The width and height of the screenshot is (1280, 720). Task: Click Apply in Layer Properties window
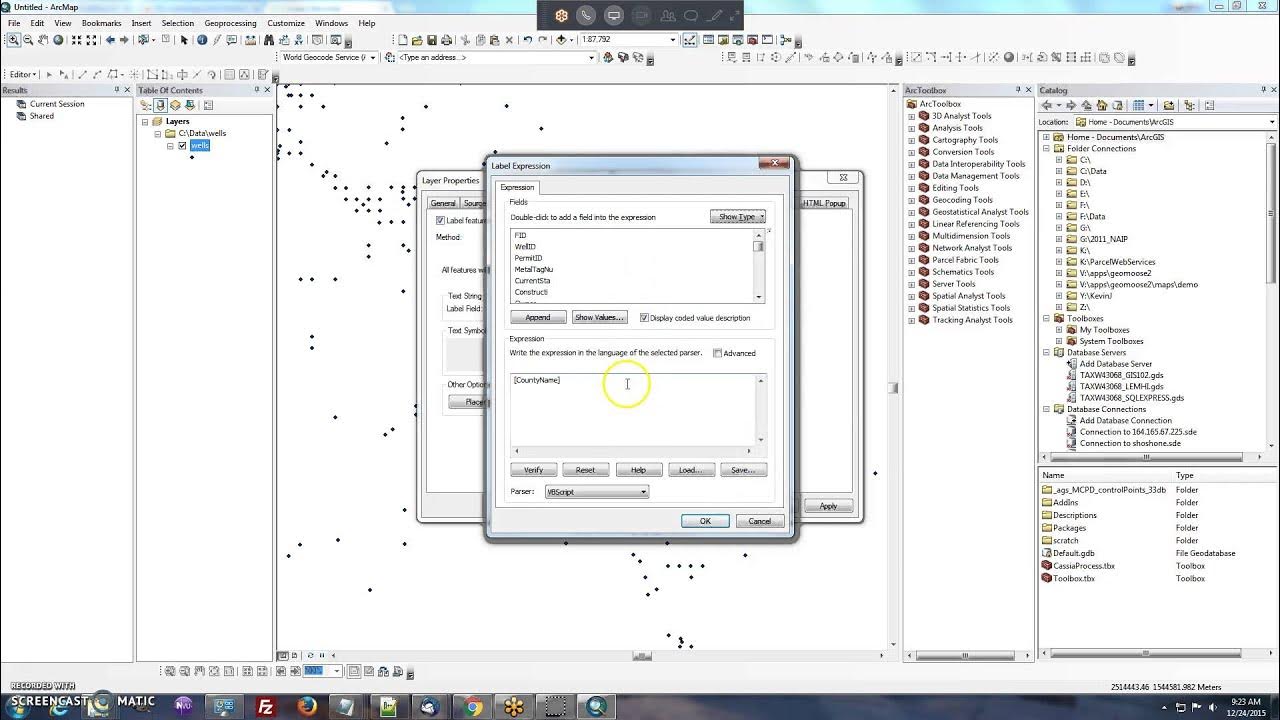tap(828, 506)
